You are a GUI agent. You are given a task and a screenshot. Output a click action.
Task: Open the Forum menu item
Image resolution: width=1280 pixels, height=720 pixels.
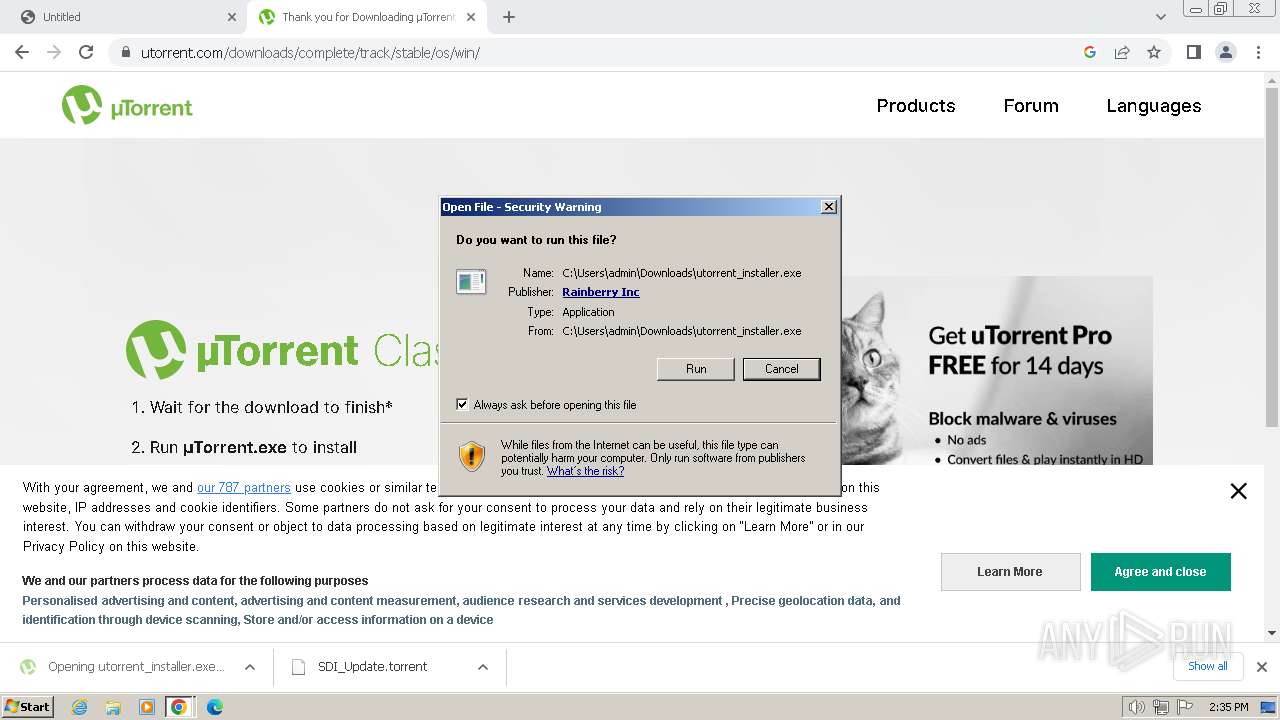point(1031,105)
